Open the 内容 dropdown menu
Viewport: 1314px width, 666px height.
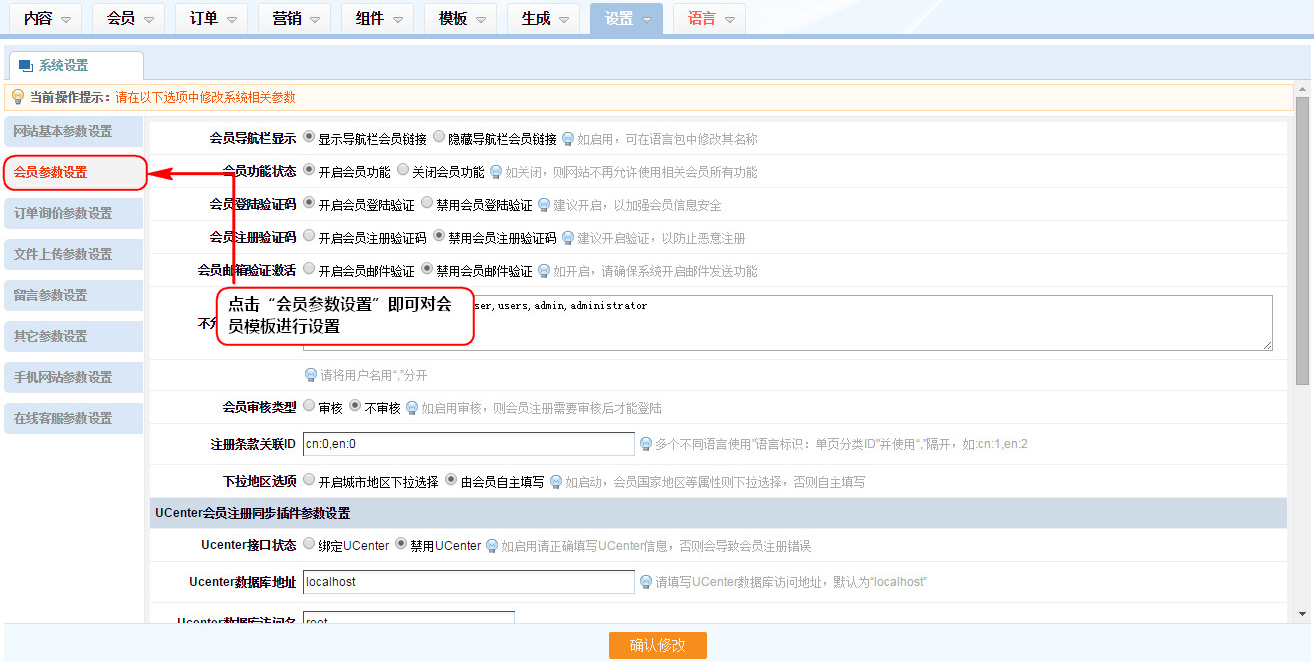(47, 19)
